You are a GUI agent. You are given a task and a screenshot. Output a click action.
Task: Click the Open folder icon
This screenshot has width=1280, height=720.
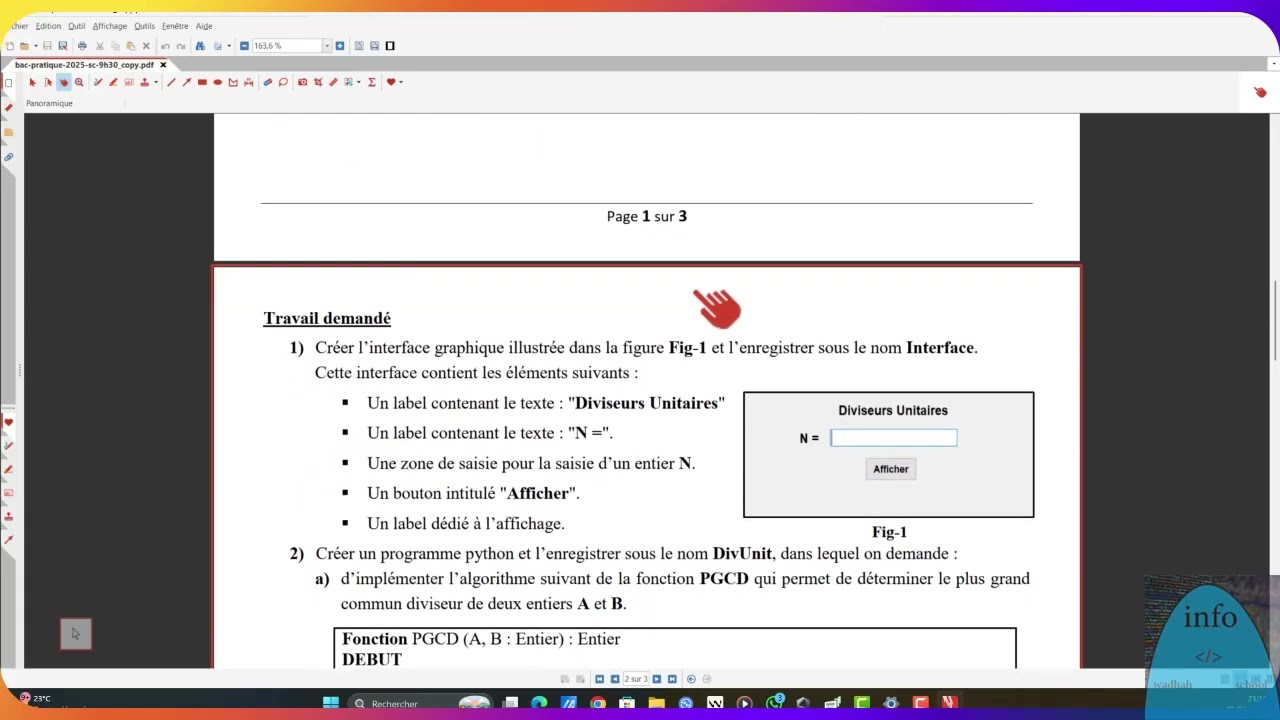[24, 46]
